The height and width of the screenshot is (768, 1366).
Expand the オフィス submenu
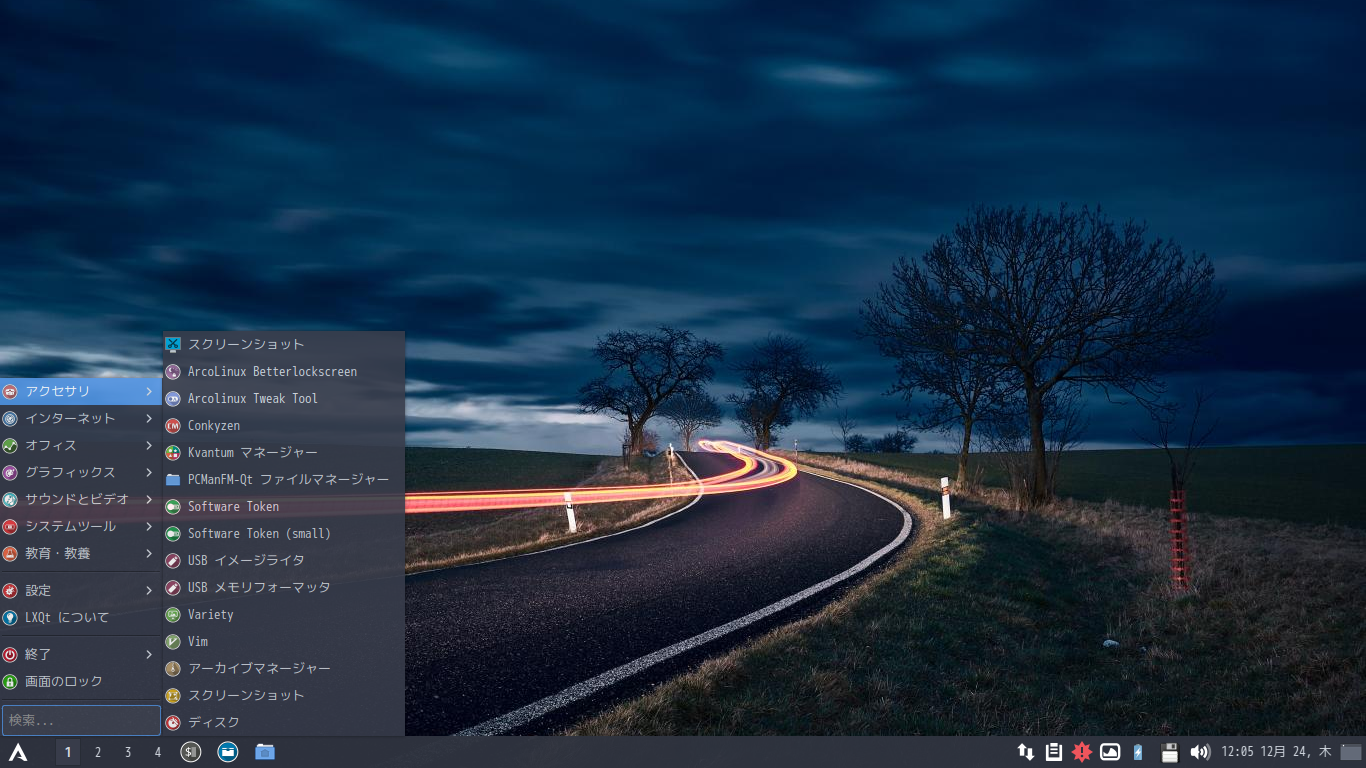coord(80,445)
